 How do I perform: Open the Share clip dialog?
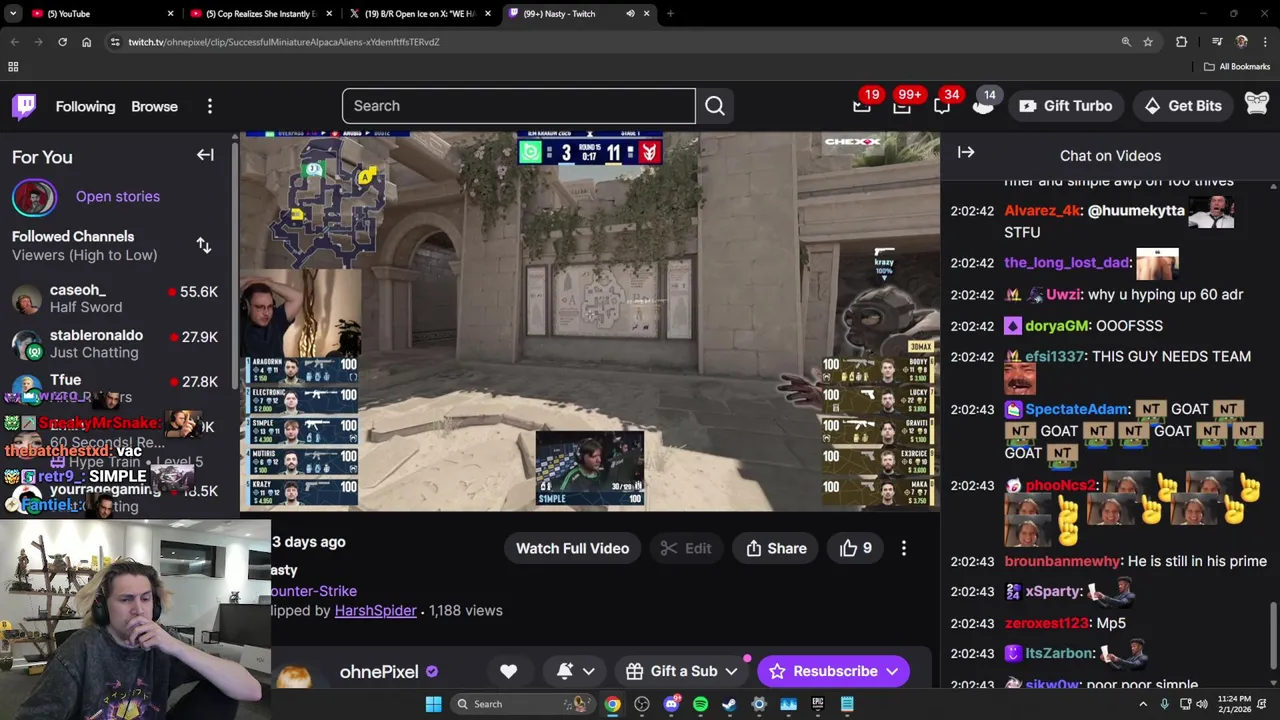pyautogui.click(x=776, y=548)
